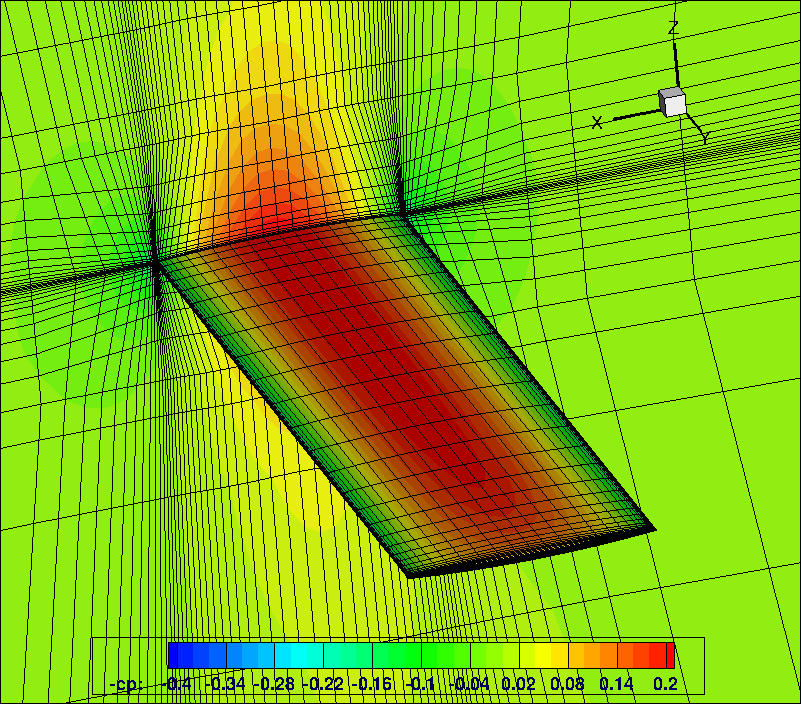Screen dimensions: 801x704
Task: Select the Y axis label of the triad
Action: pyautogui.click(x=706, y=136)
